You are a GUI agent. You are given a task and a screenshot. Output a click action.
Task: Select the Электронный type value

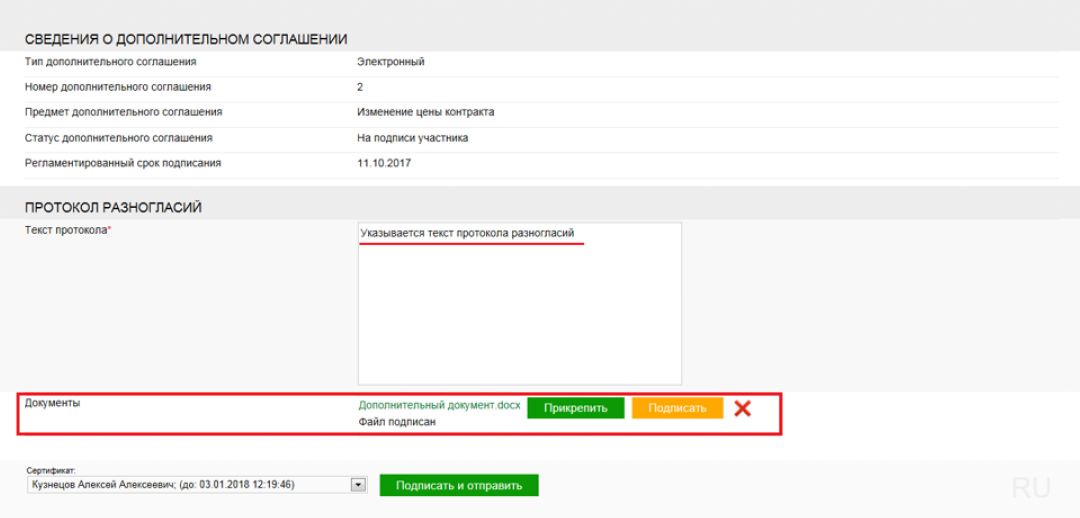391,62
